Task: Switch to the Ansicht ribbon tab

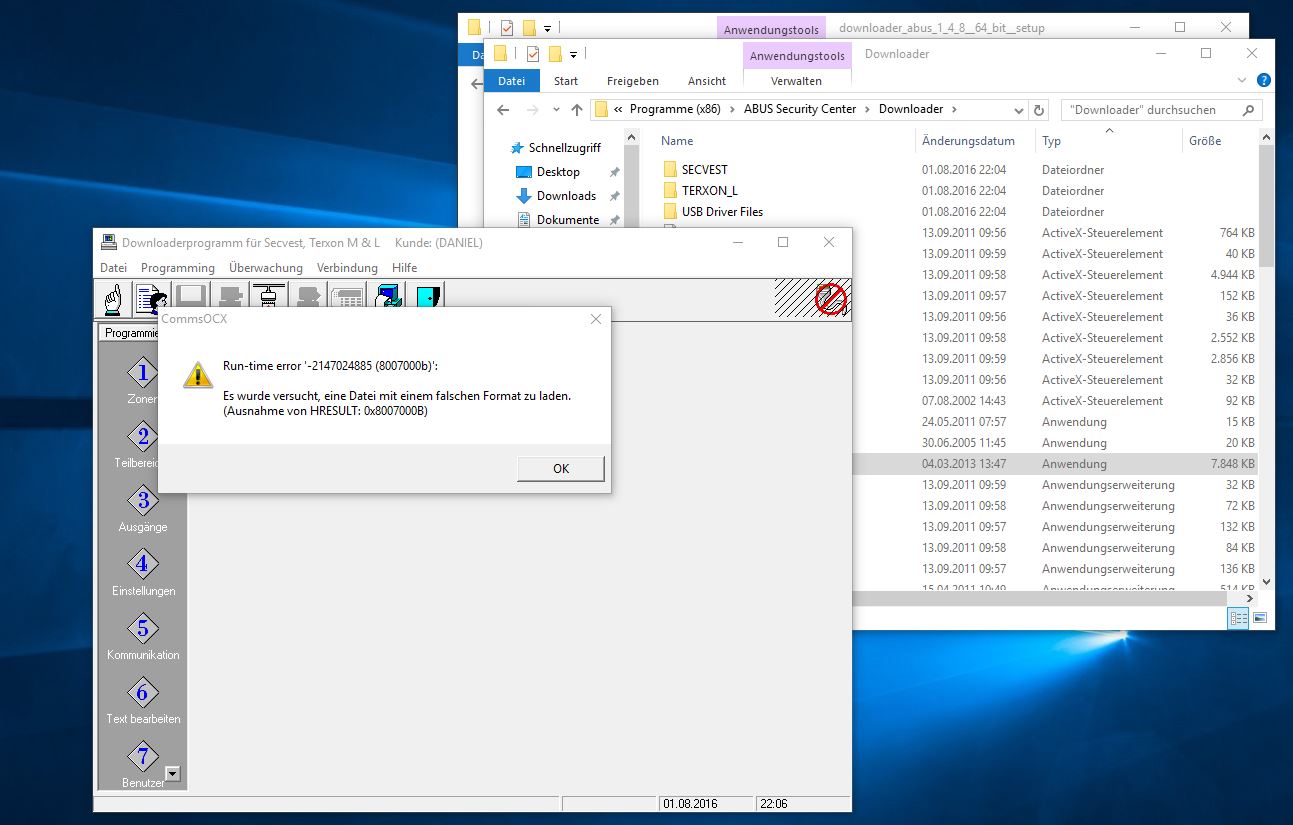Action: click(706, 81)
